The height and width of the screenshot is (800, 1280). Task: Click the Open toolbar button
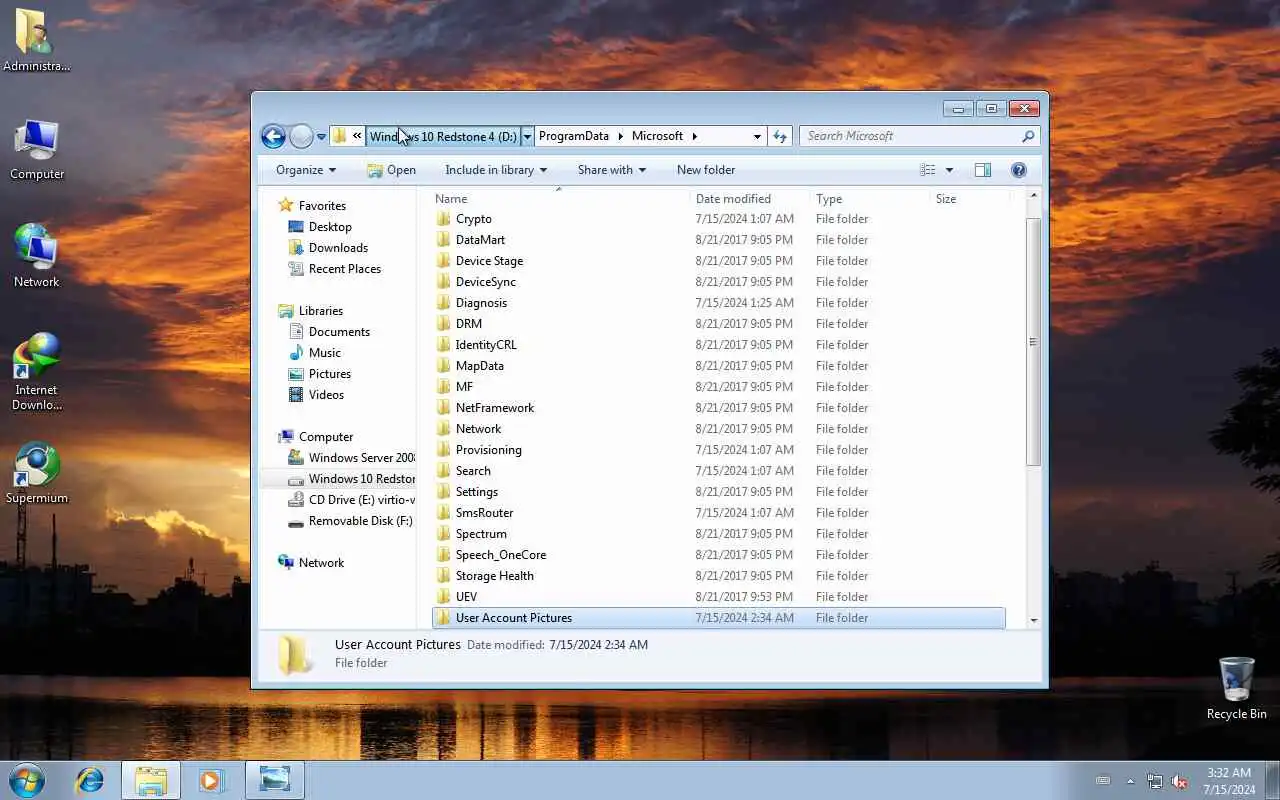pyautogui.click(x=391, y=170)
